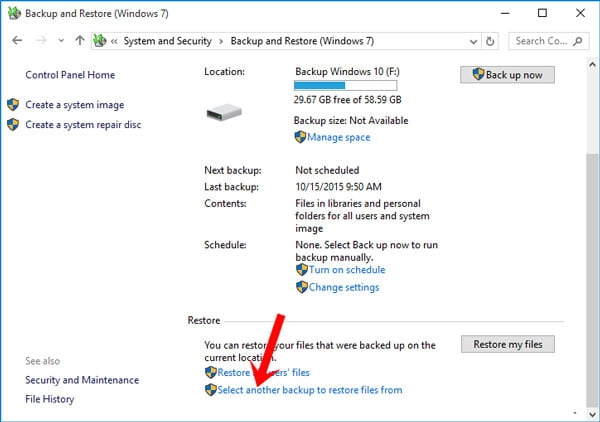Close the Backup and Restore window
Screen dimensions: 600x422
tap(580, 13)
